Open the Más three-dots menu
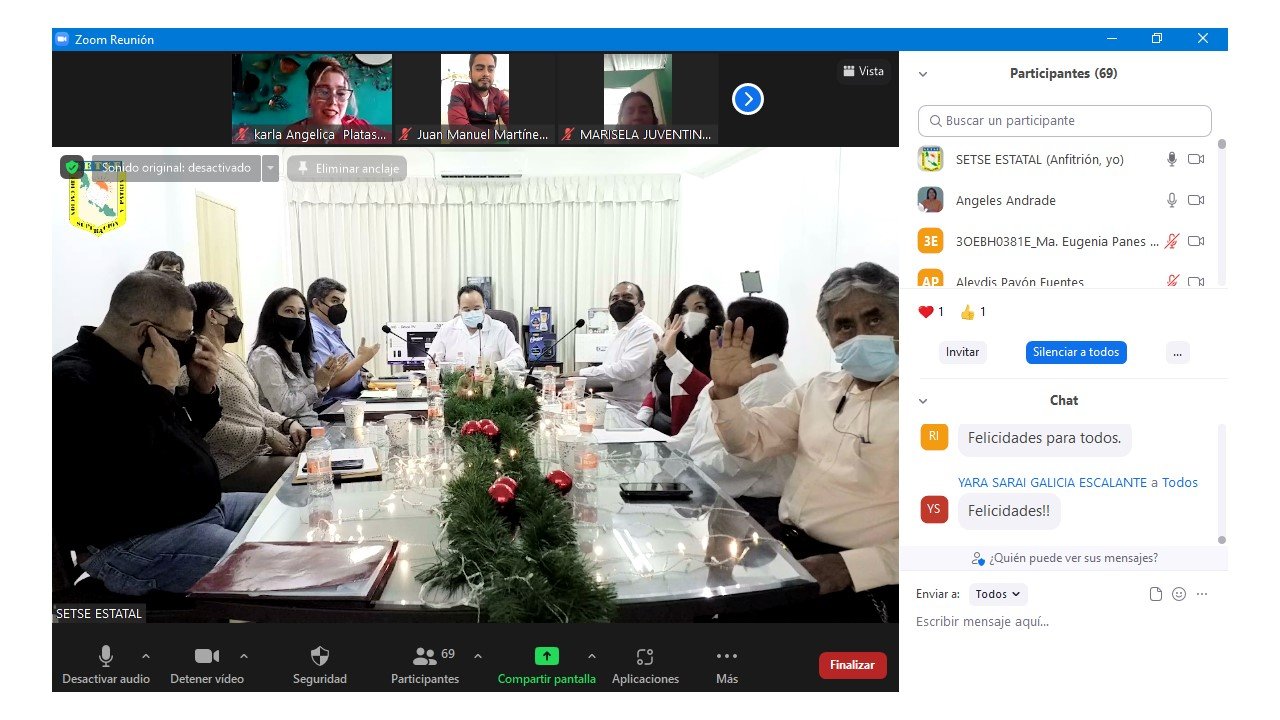This screenshot has width=1280, height=720. coord(727,657)
